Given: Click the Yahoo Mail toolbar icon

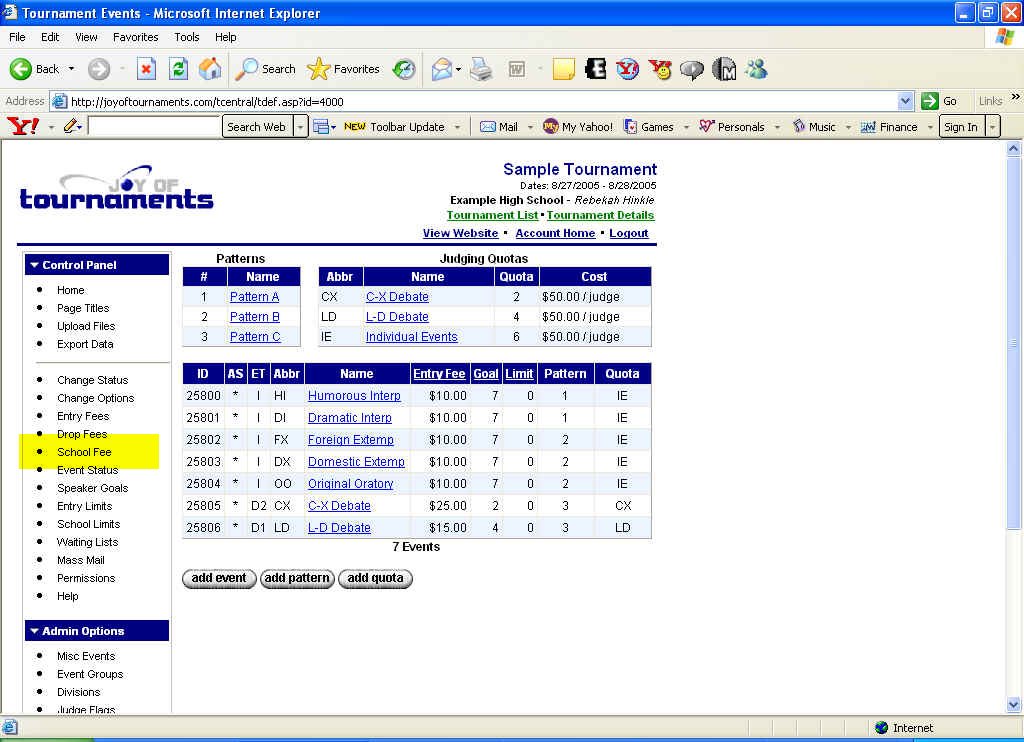Looking at the screenshot, I should (499, 127).
